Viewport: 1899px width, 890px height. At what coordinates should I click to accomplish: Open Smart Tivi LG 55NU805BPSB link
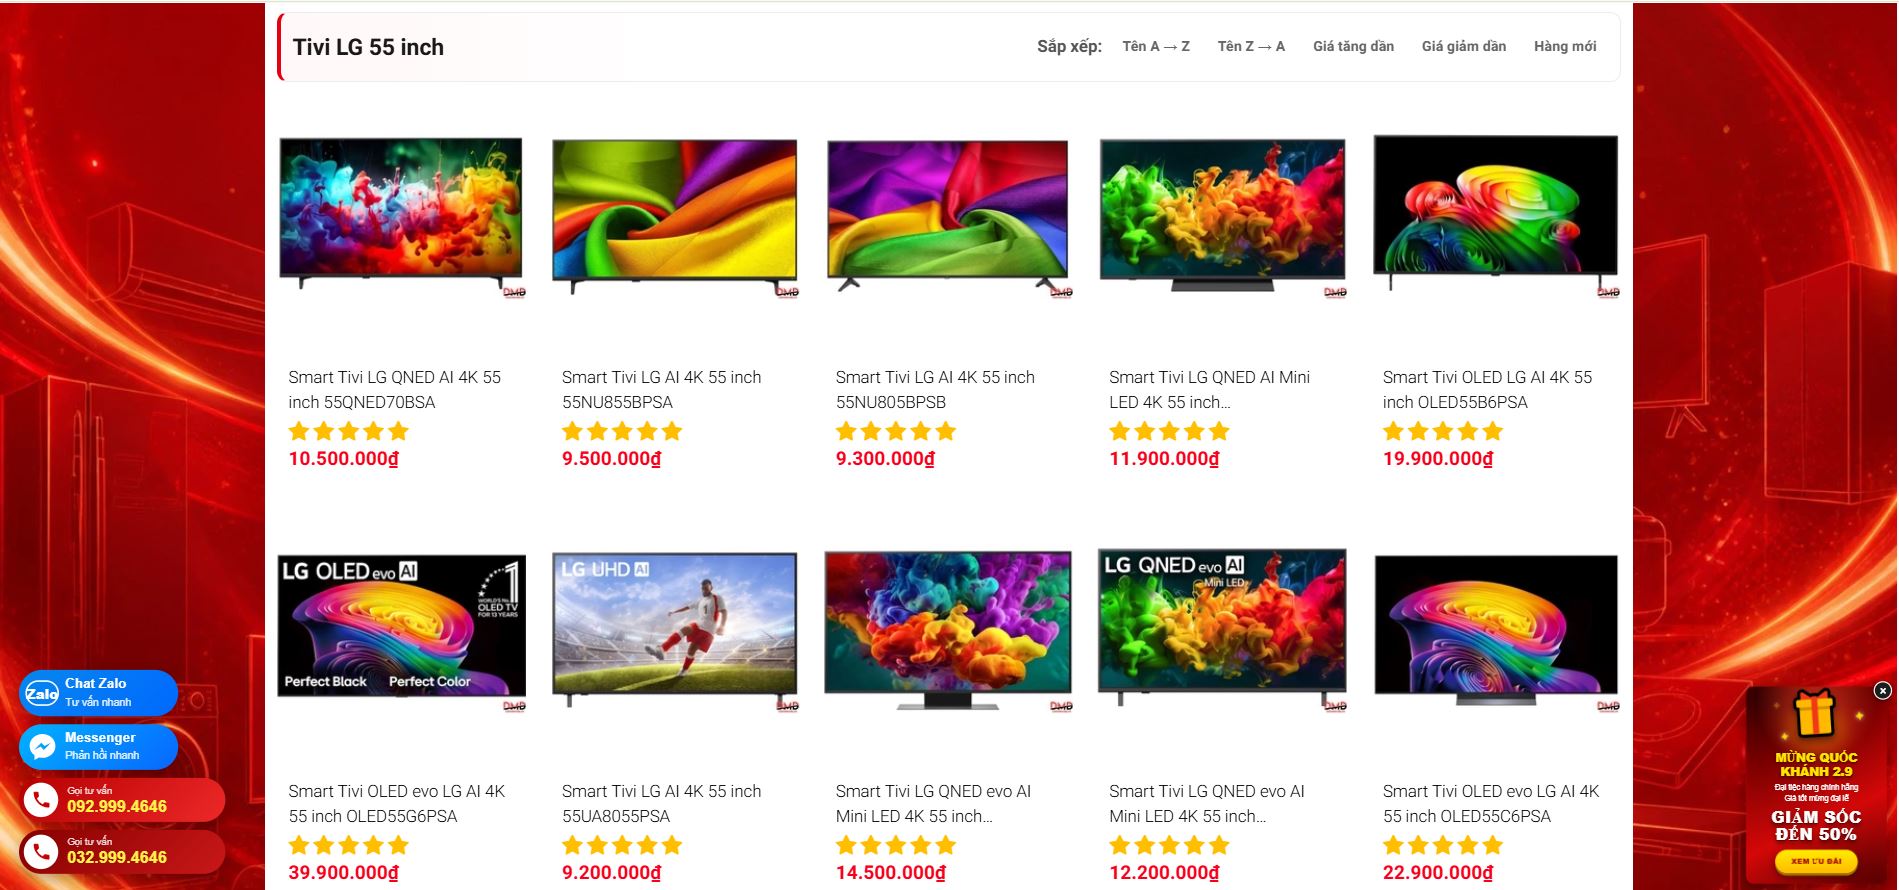(935, 389)
